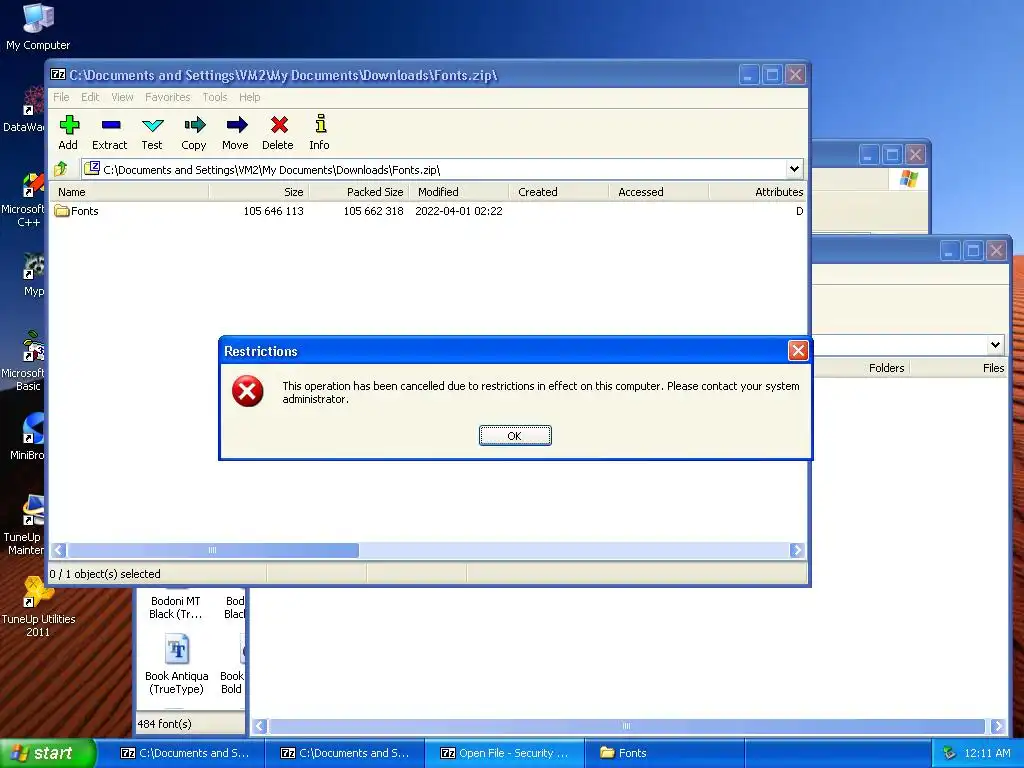Click the 7-Zip scrollbar left arrow
1024x768 pixels.
tap(58, 551)
